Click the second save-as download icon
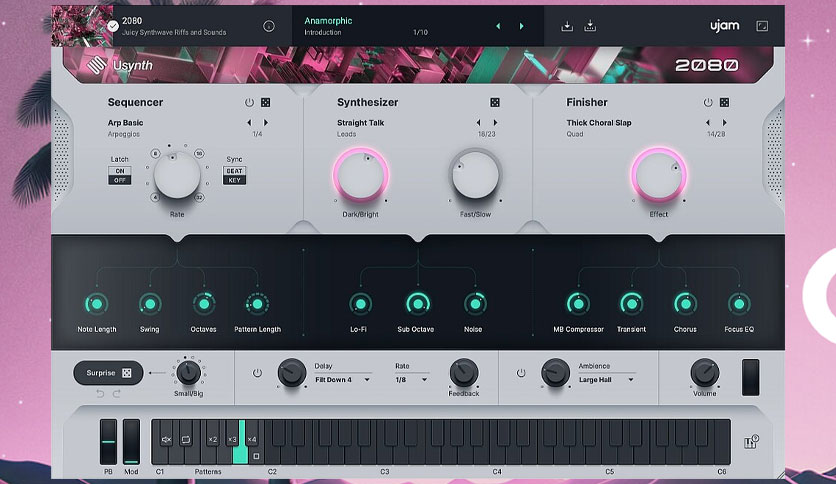 click(590, 26)
